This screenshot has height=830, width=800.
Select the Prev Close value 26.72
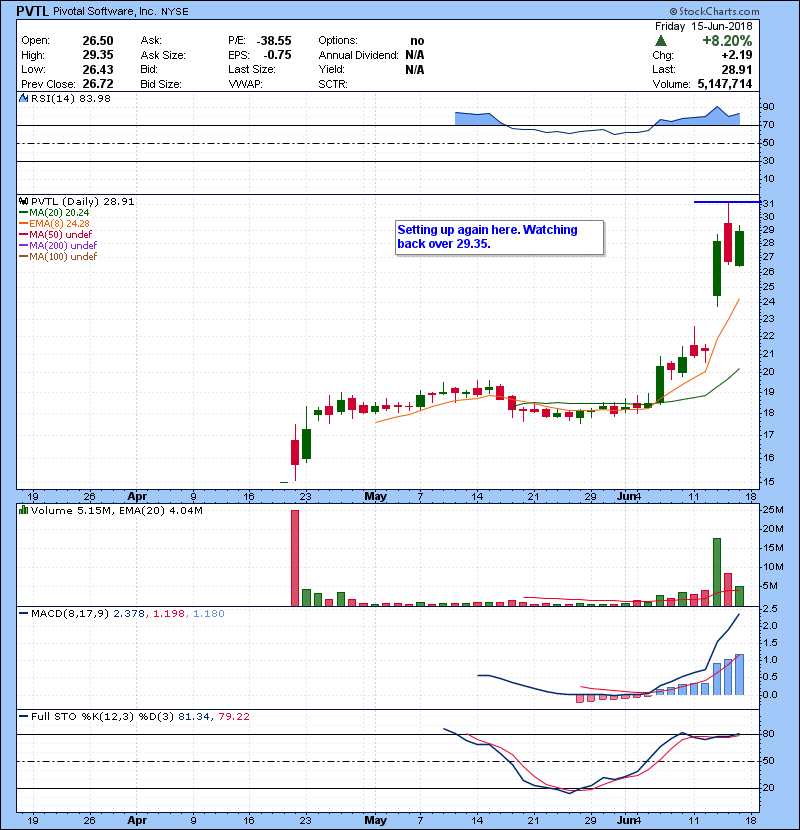pyautogui.click(x=98, y=84)
